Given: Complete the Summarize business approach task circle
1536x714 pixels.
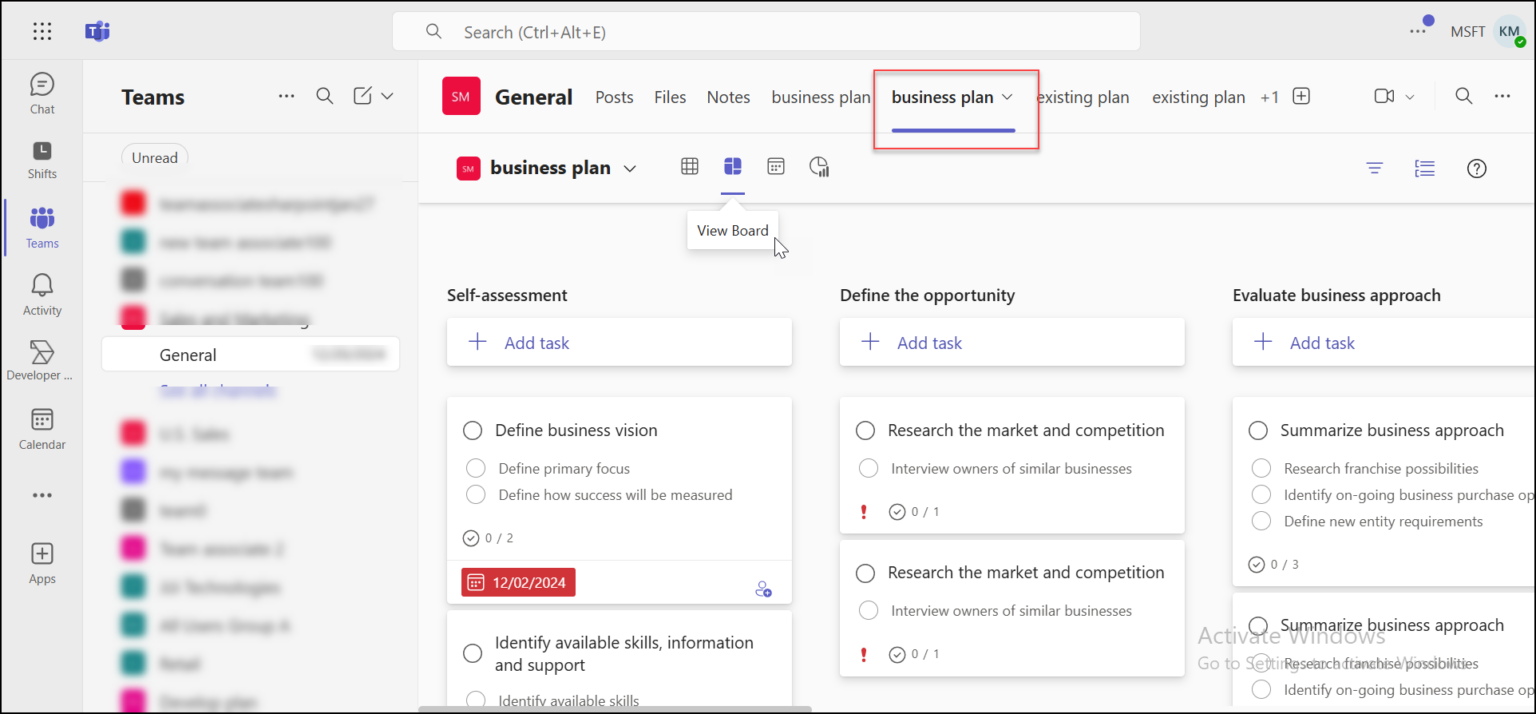Looking at the screenshot, I should click(x=1258, y=430).
